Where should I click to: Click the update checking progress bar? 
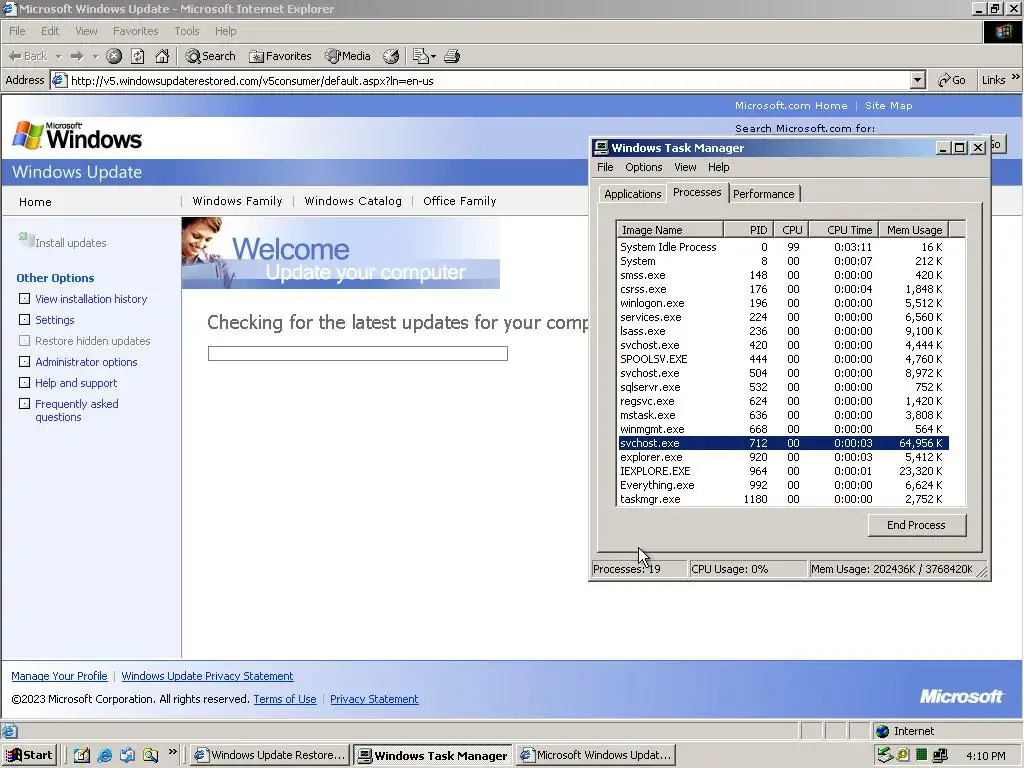[358, 353]
